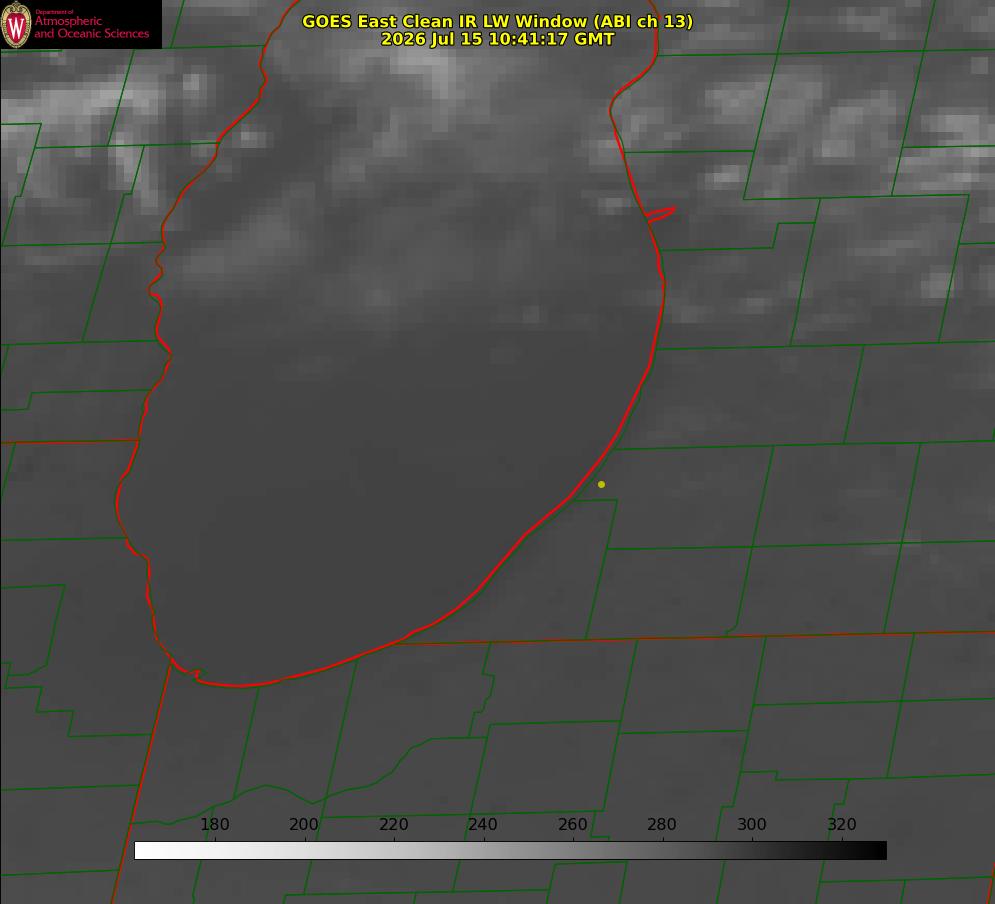Click the white end of the colorbar
The image size is (995, 904).
pos(143,851)
